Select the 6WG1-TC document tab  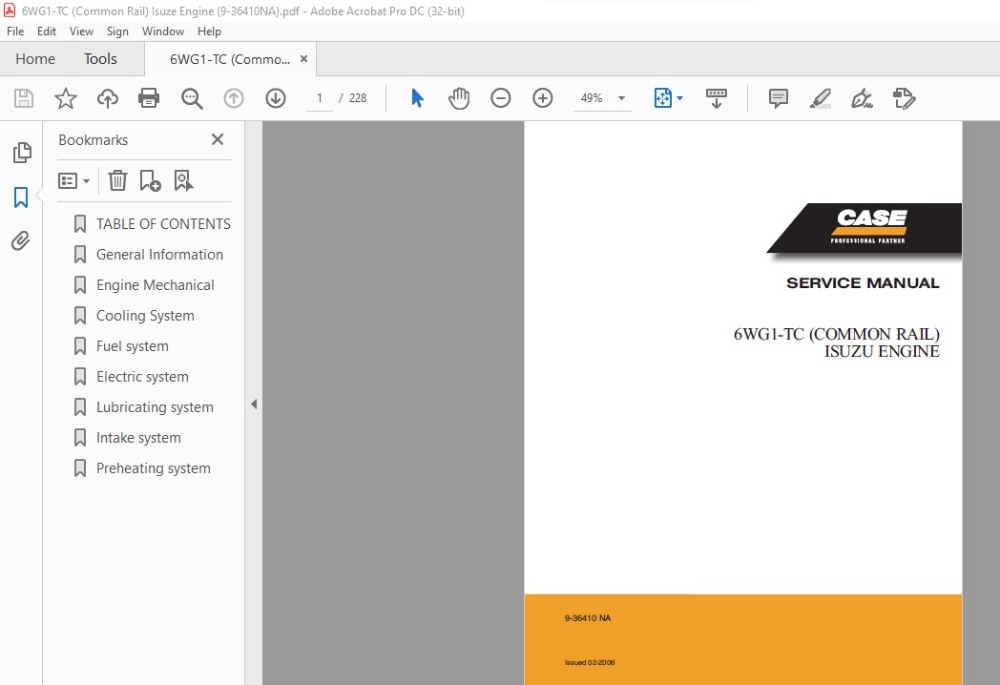(229, 59)
